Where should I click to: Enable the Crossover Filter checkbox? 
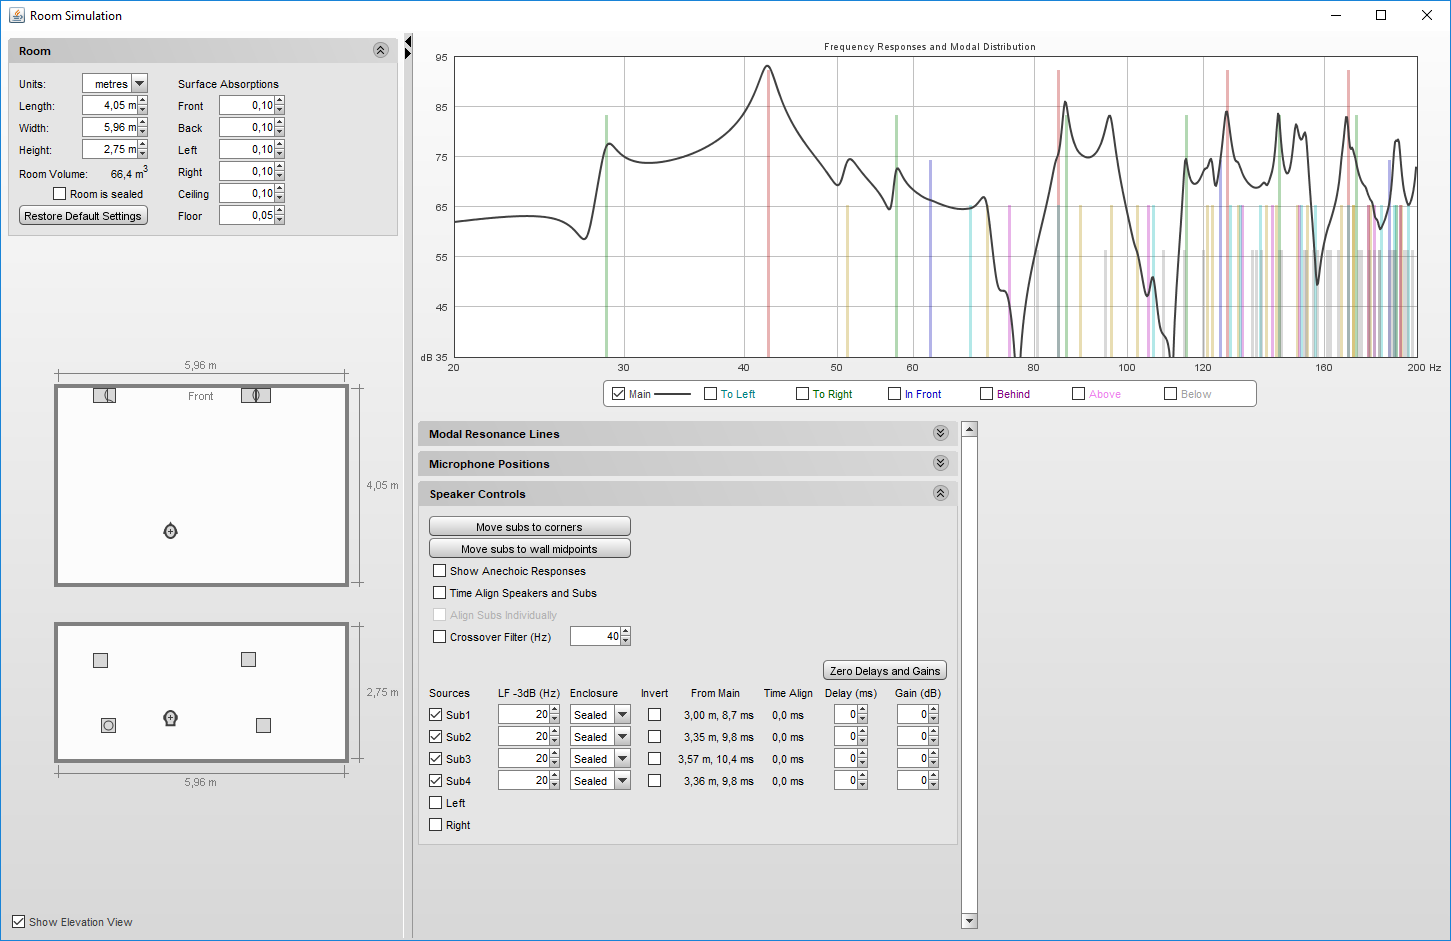(x=439, y=637)
